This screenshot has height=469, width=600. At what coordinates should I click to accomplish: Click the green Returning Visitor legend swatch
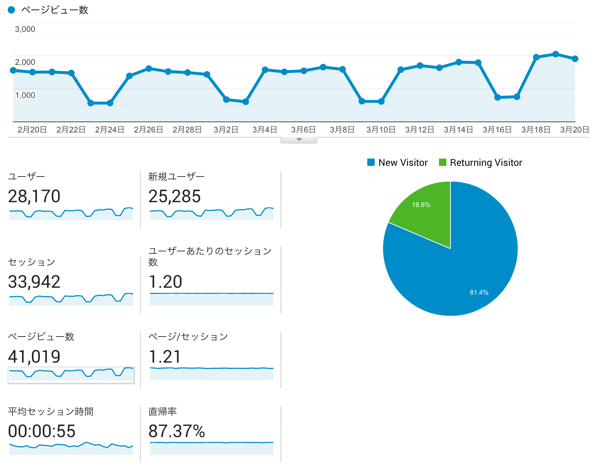point(442,163)
